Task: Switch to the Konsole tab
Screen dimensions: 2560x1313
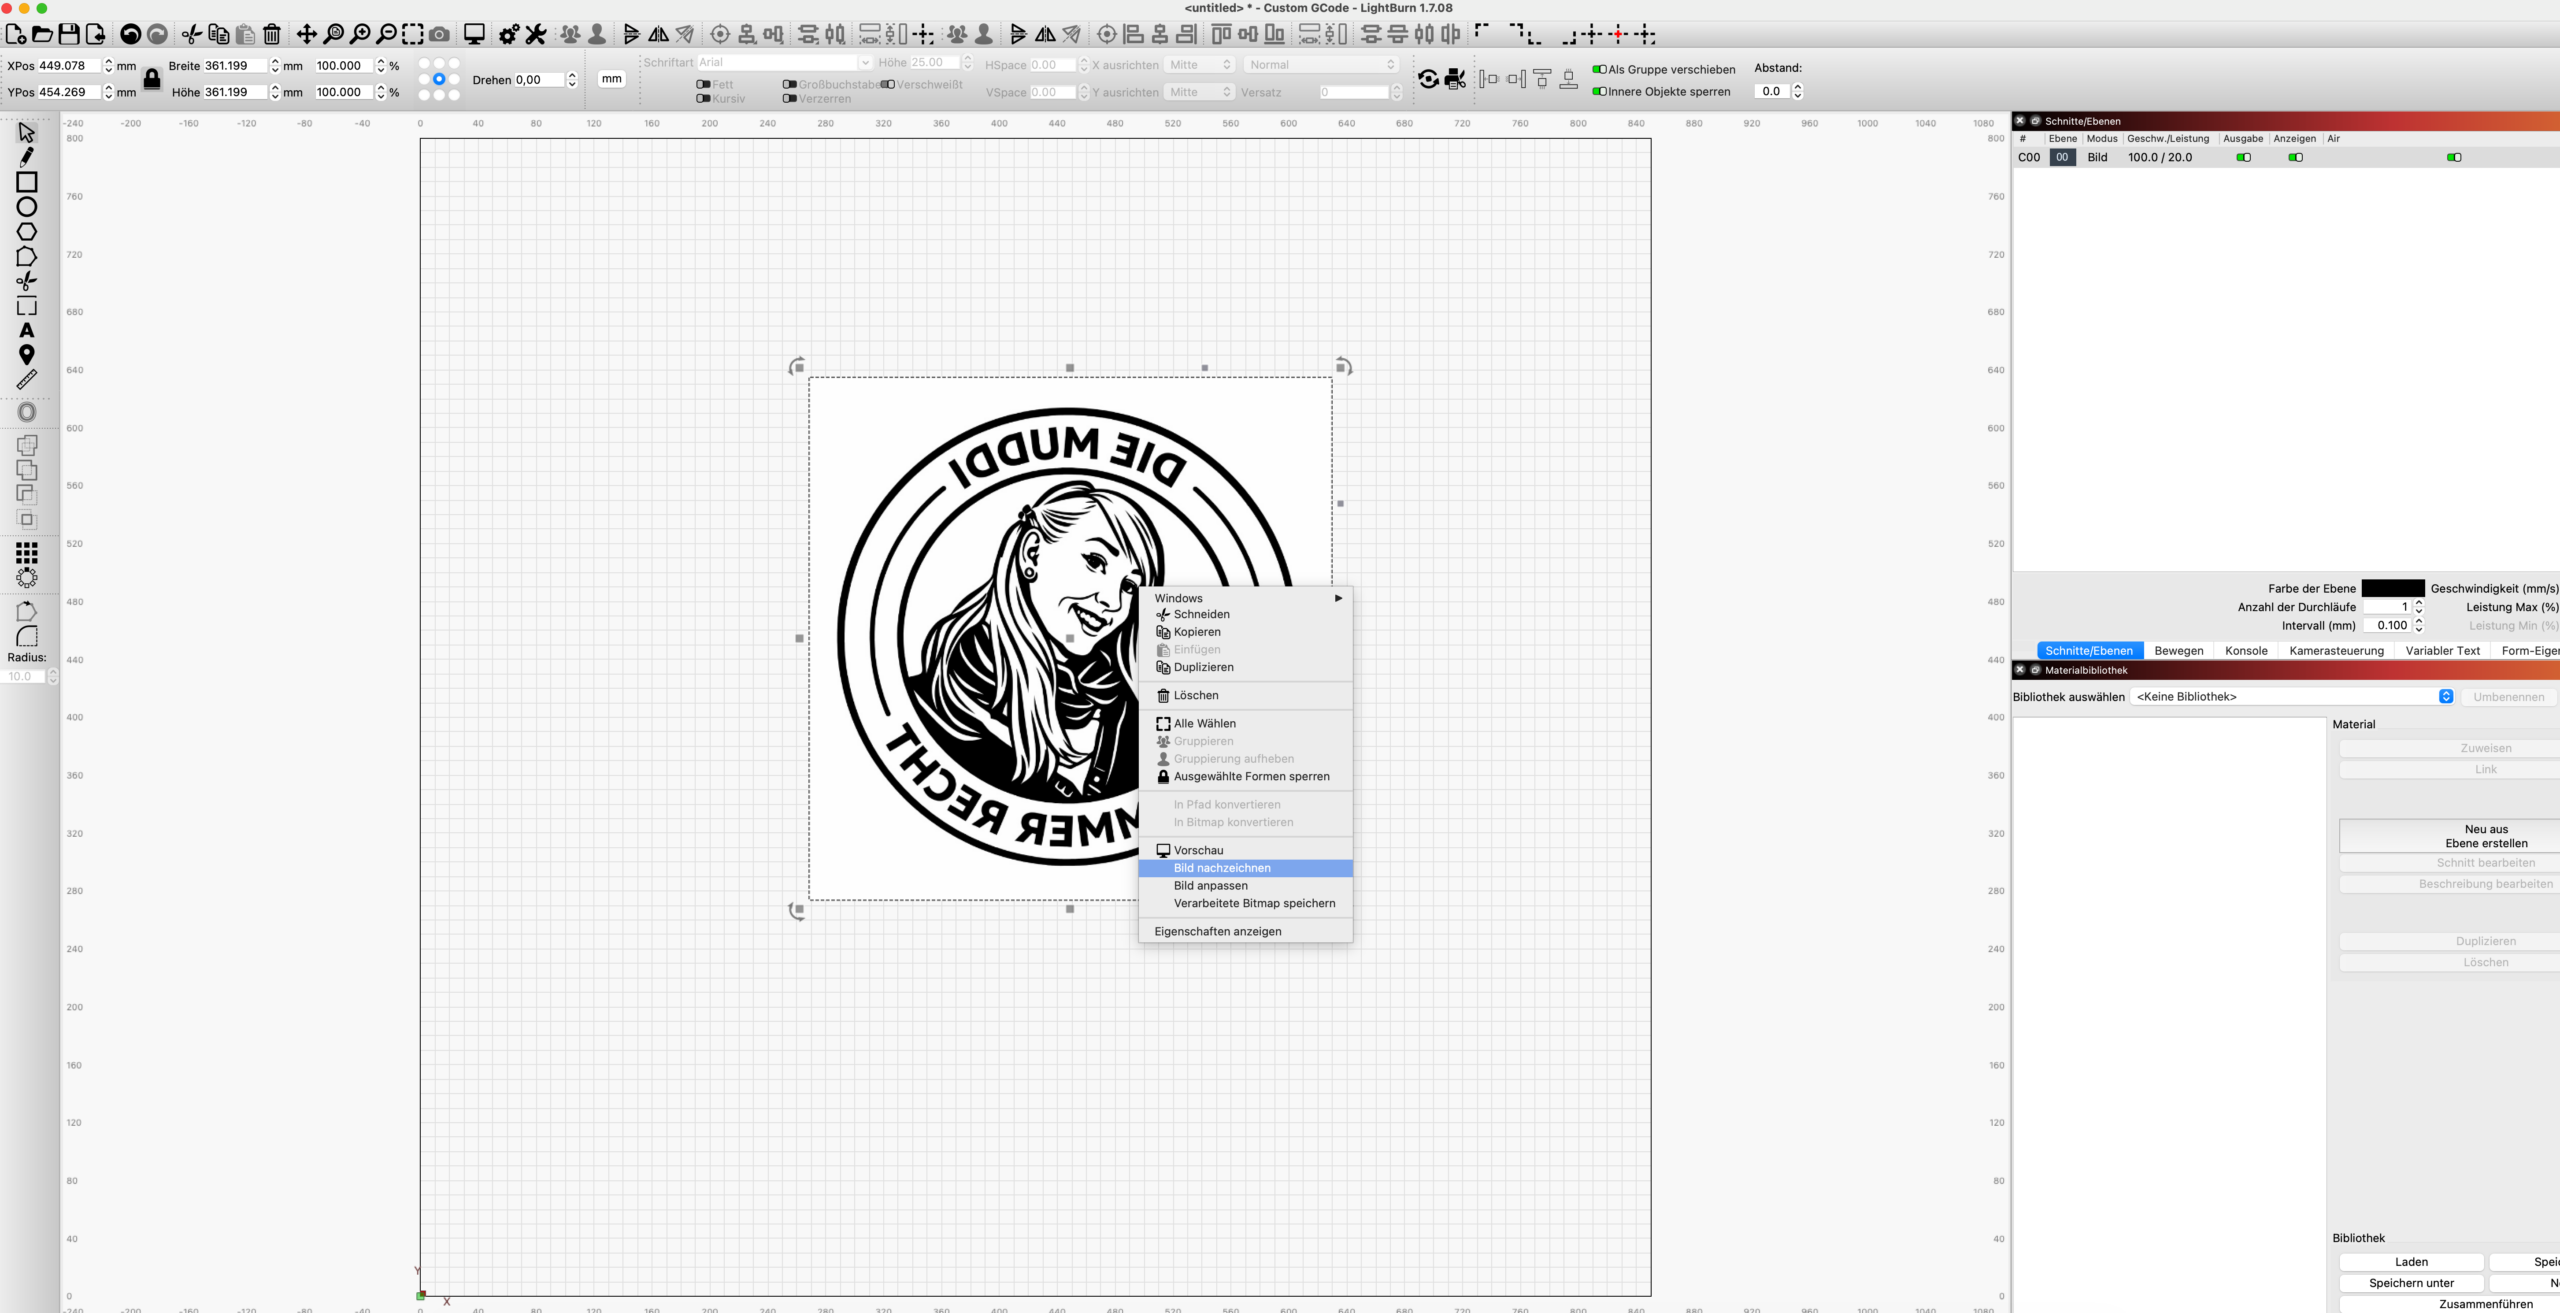Action: [2246, 650]
